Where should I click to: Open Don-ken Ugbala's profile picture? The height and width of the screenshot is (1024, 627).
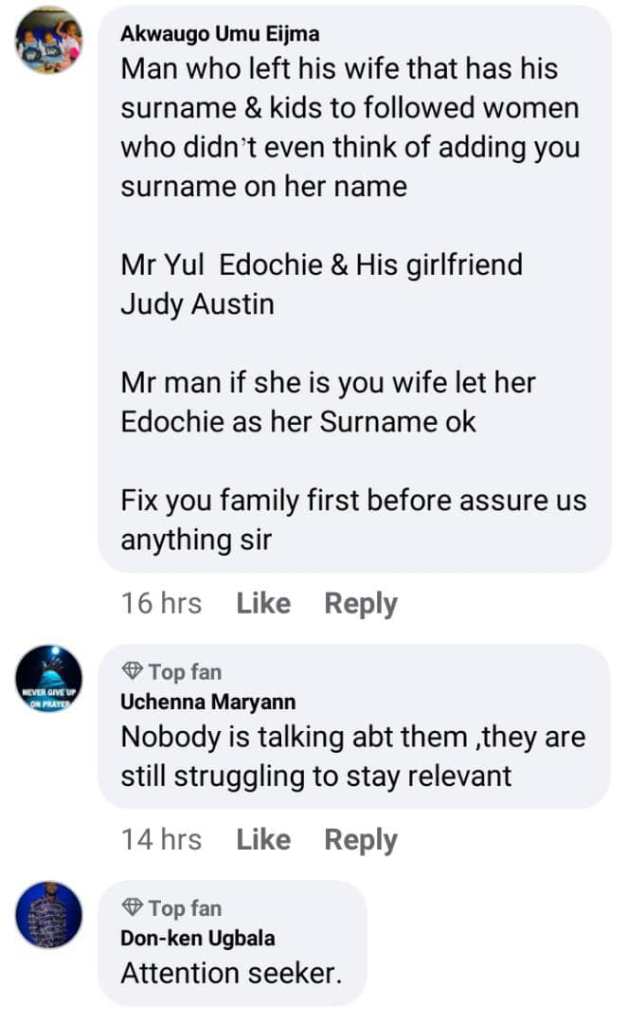pyautogui.click(x=49, y=915)
